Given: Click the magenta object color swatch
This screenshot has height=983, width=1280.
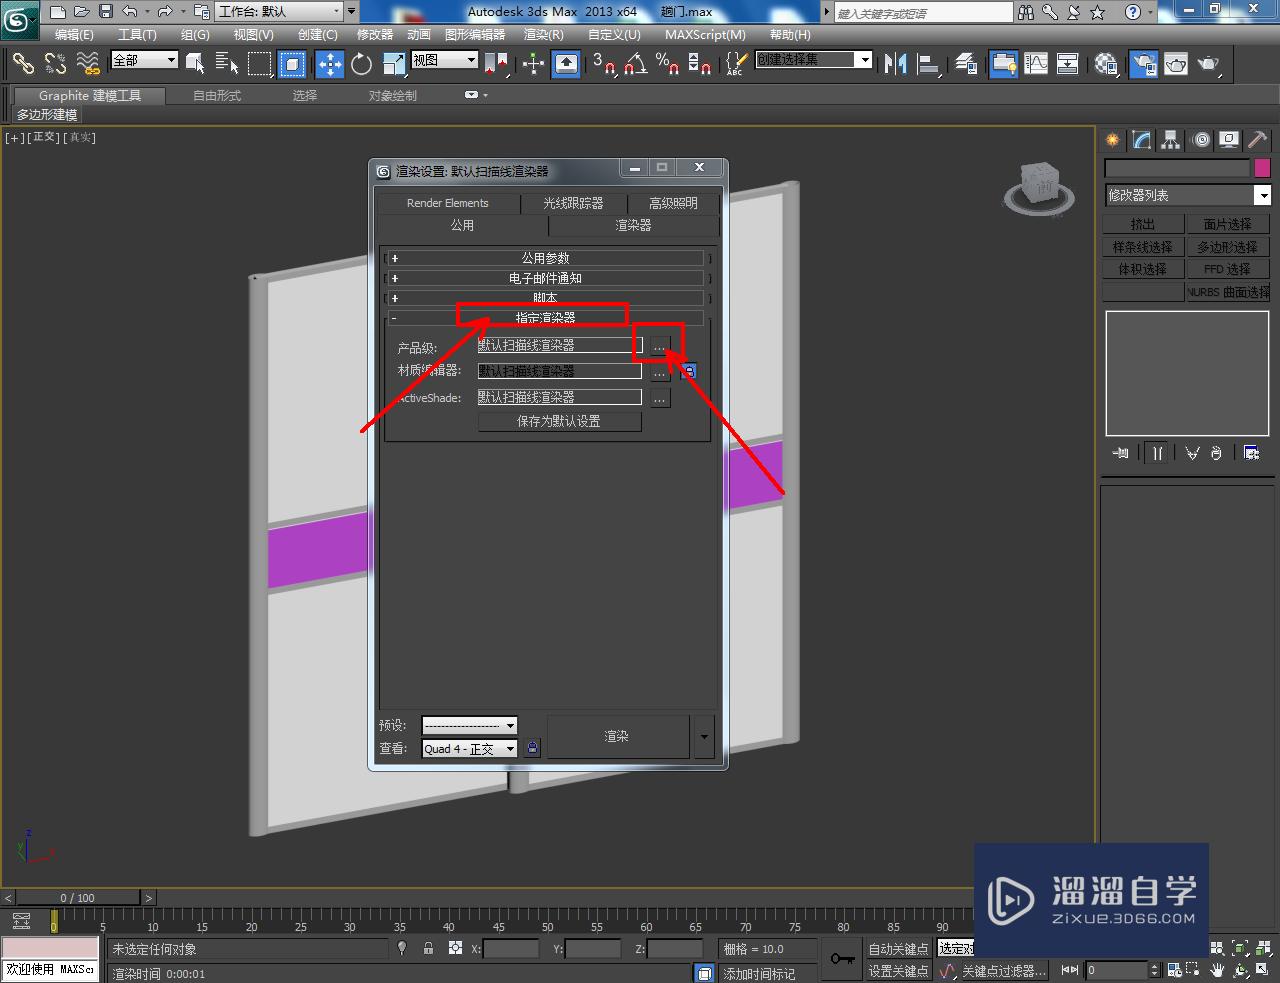Looking at the screenshot, I should pos(1262,168).
